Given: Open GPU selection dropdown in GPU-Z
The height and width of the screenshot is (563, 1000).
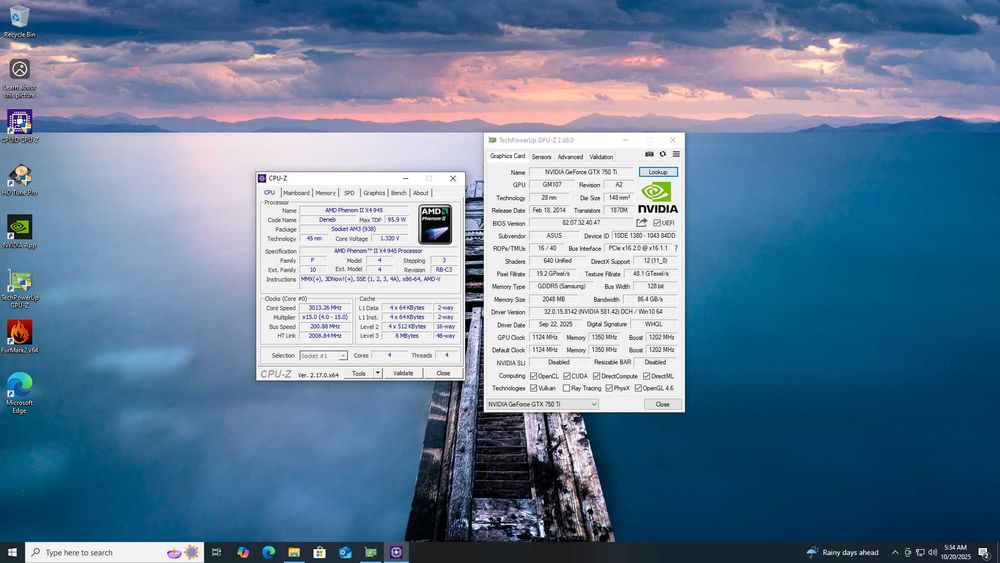Looking at the screenshot, I should coord(542,404).
